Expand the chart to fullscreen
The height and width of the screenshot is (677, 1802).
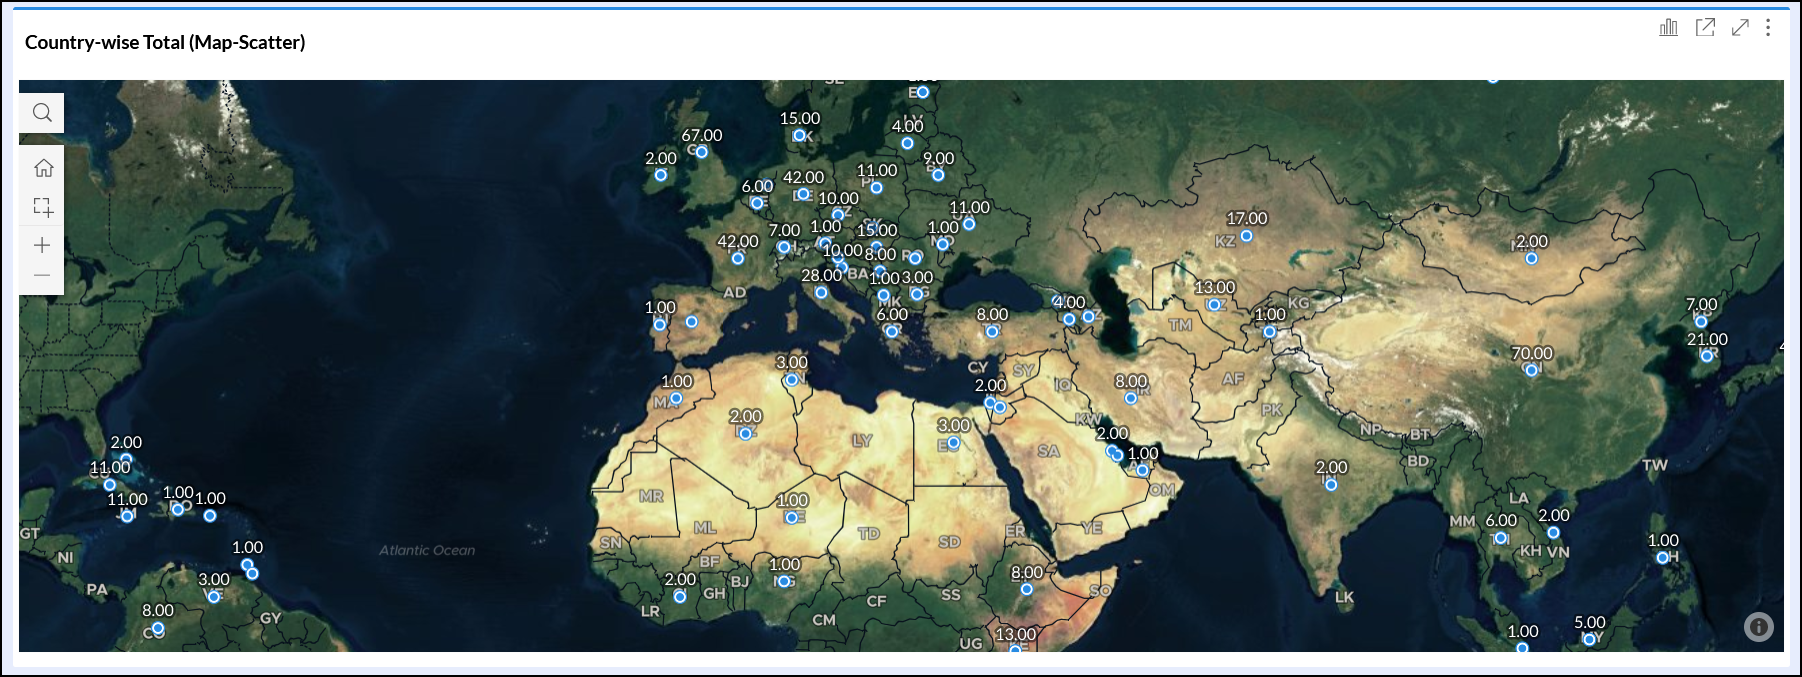click(1740, 28)
